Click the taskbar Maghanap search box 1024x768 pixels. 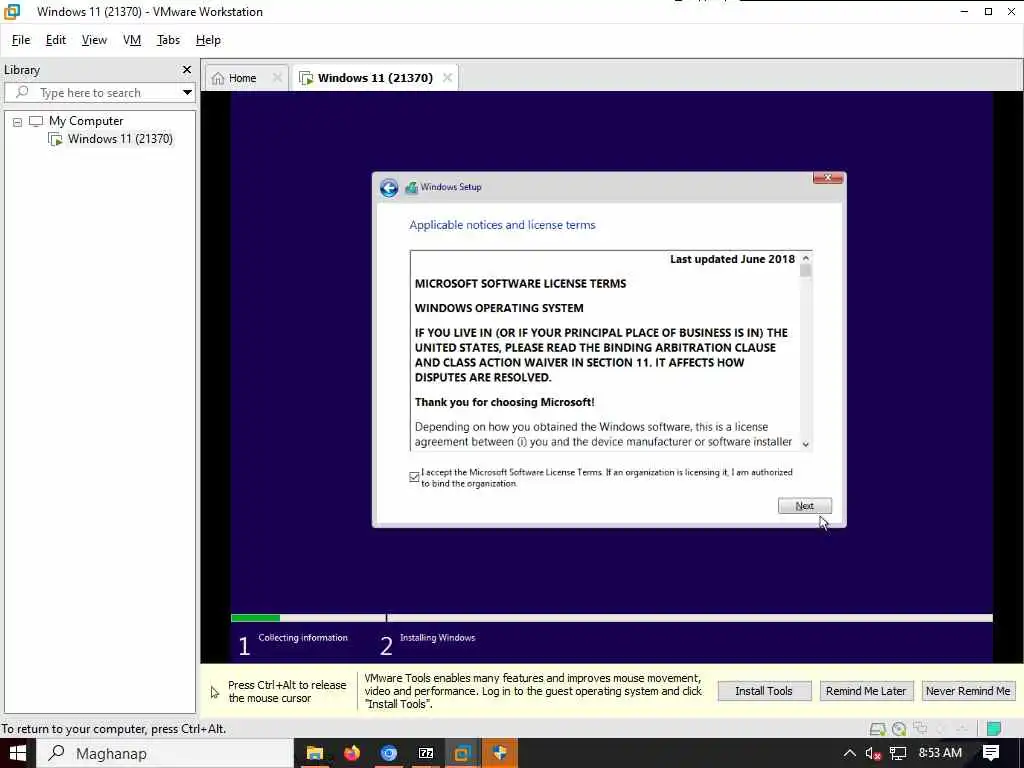[x=164, y=753]
